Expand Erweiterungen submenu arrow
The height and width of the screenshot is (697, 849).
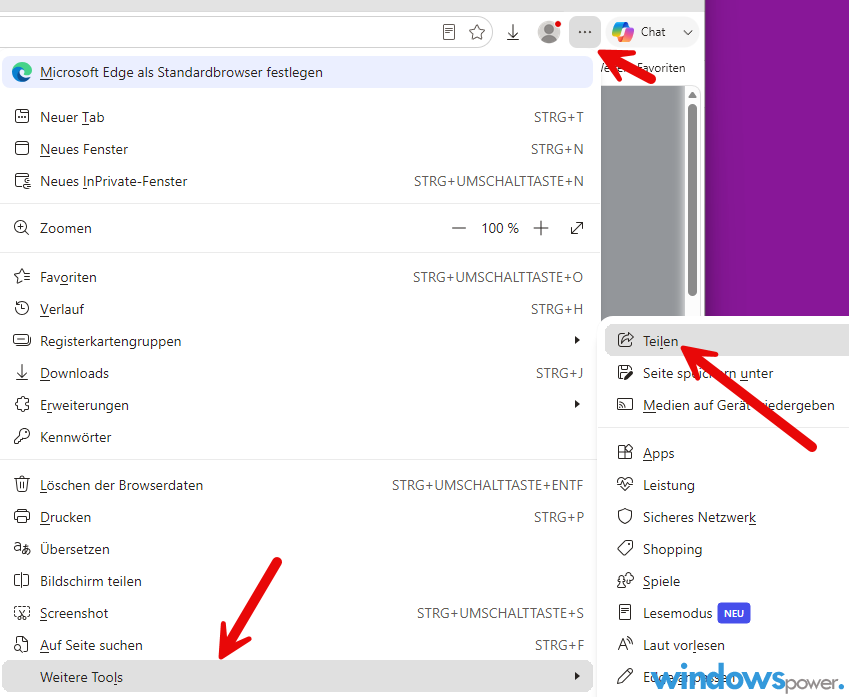point(577,404)
